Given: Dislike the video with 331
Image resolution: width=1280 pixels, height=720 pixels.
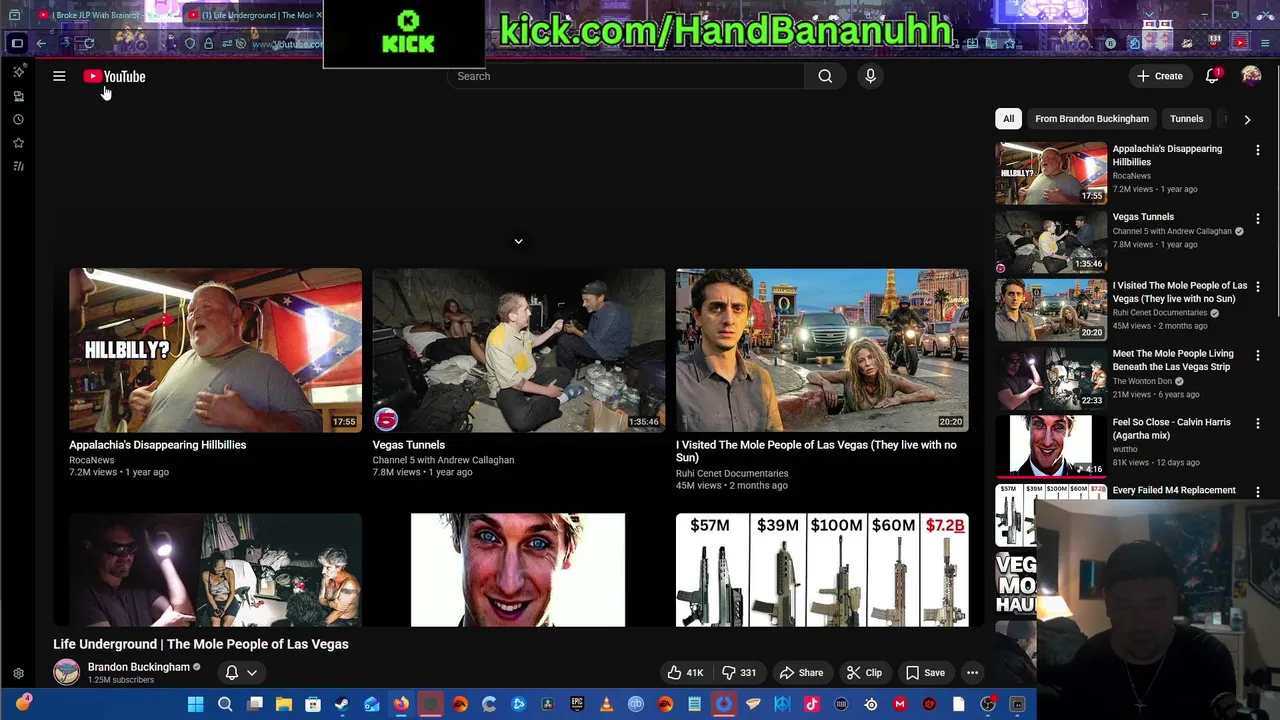Looking at the screenshot, I should (x=739, y=673).
